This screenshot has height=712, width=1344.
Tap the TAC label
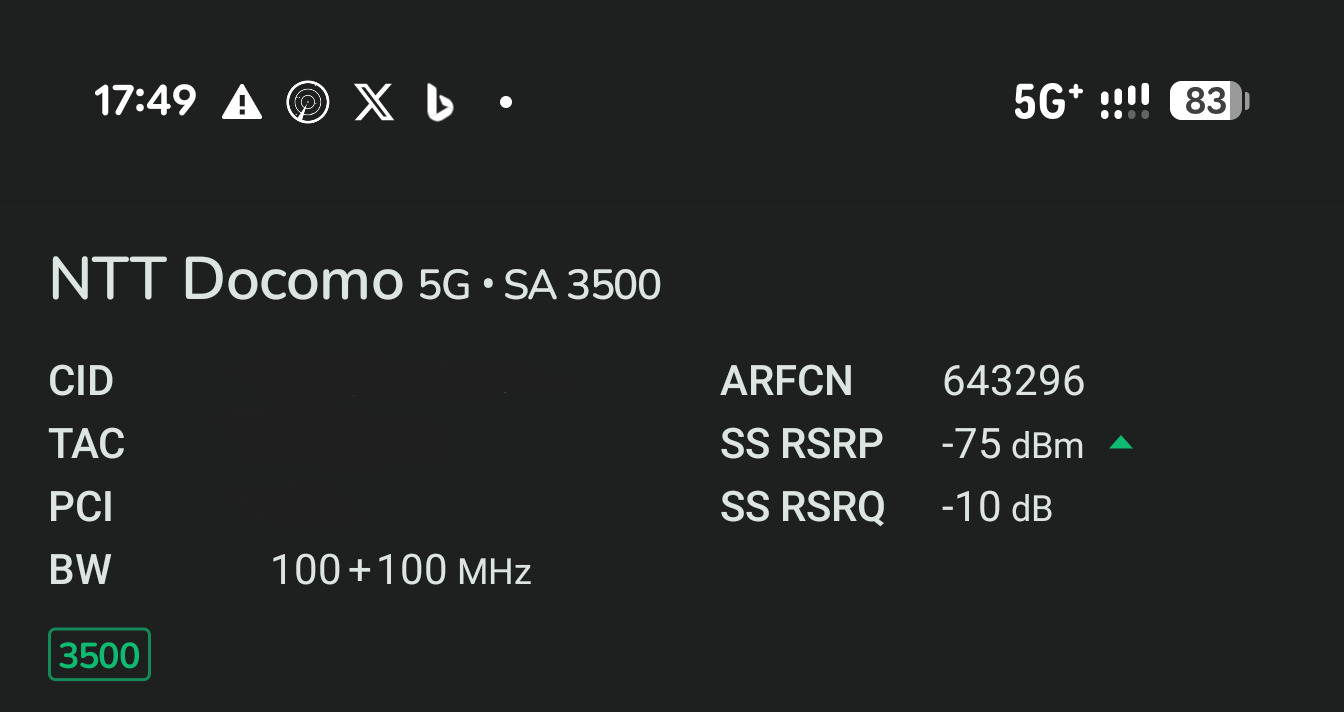(87, 444)
